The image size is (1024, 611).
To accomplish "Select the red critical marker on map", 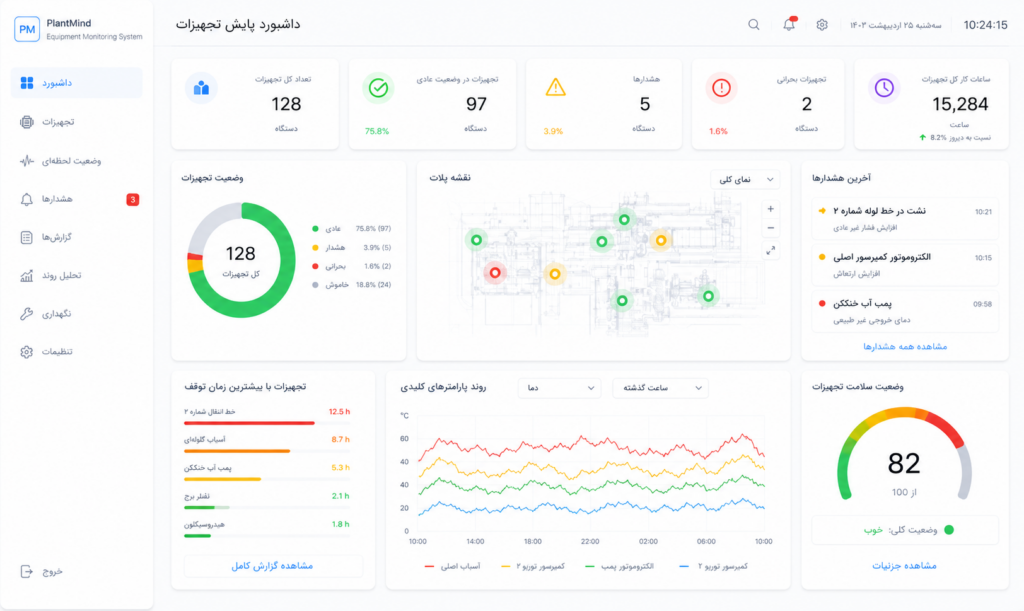I will pos(495,273).
